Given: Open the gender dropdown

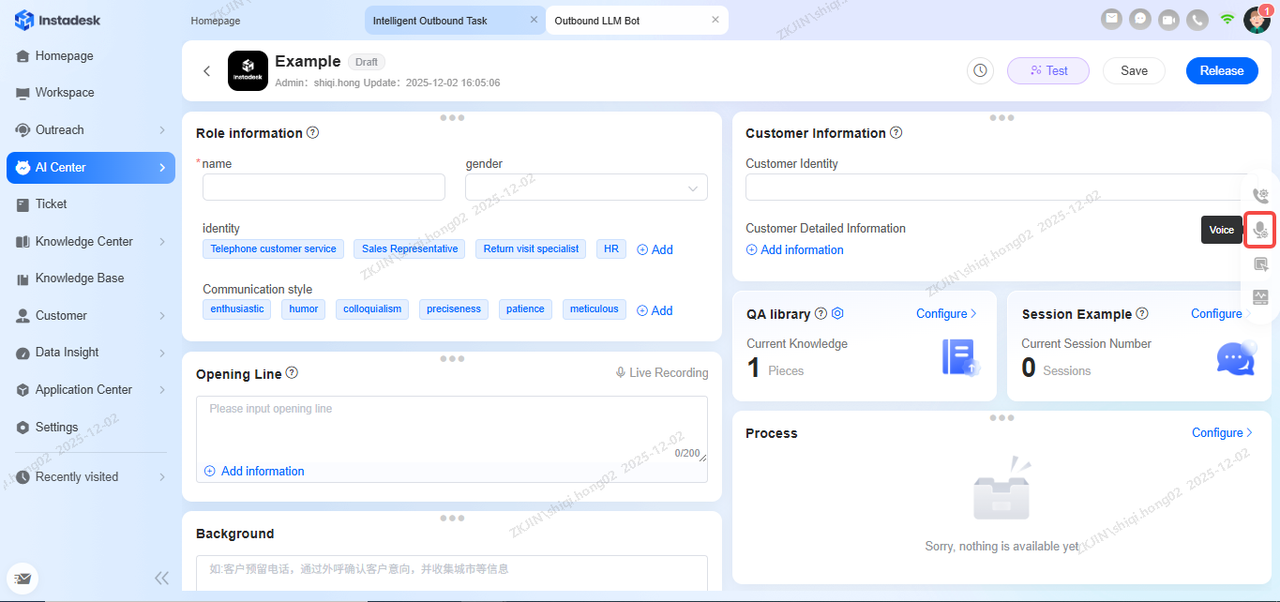Looking at the screenshot, I should click(586, 187).
